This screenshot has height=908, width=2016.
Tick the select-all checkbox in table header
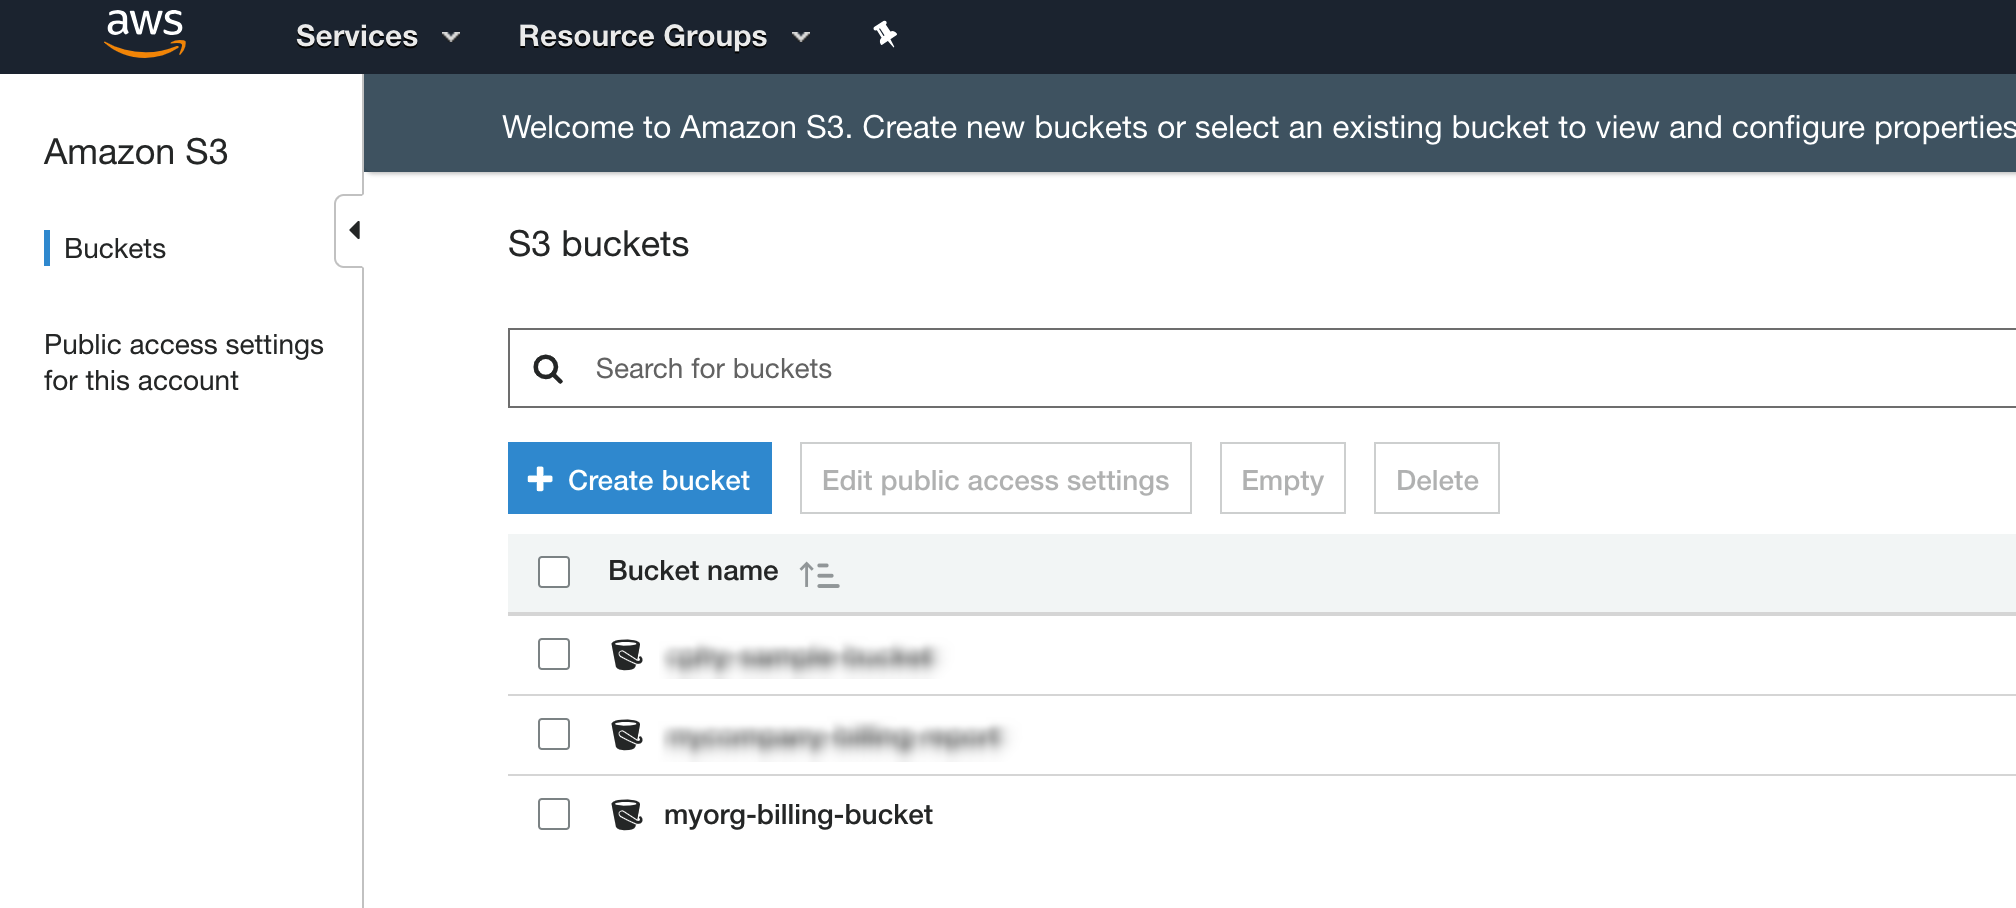click(x=554, y=572)
